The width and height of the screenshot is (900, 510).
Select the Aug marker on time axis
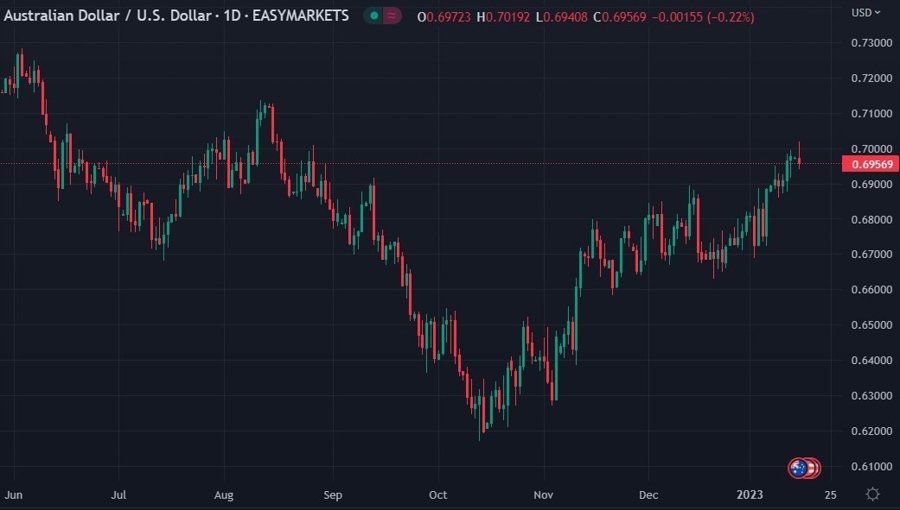(x=224, y=494)
